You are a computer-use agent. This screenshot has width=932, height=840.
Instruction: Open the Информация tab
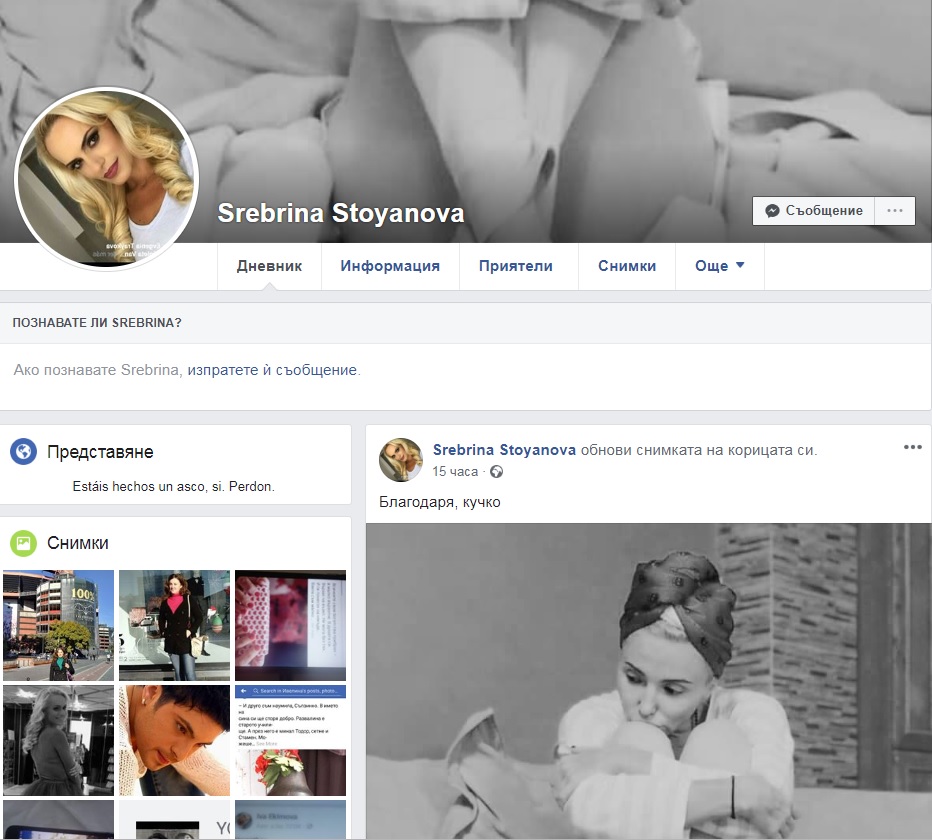coord(390,266)
